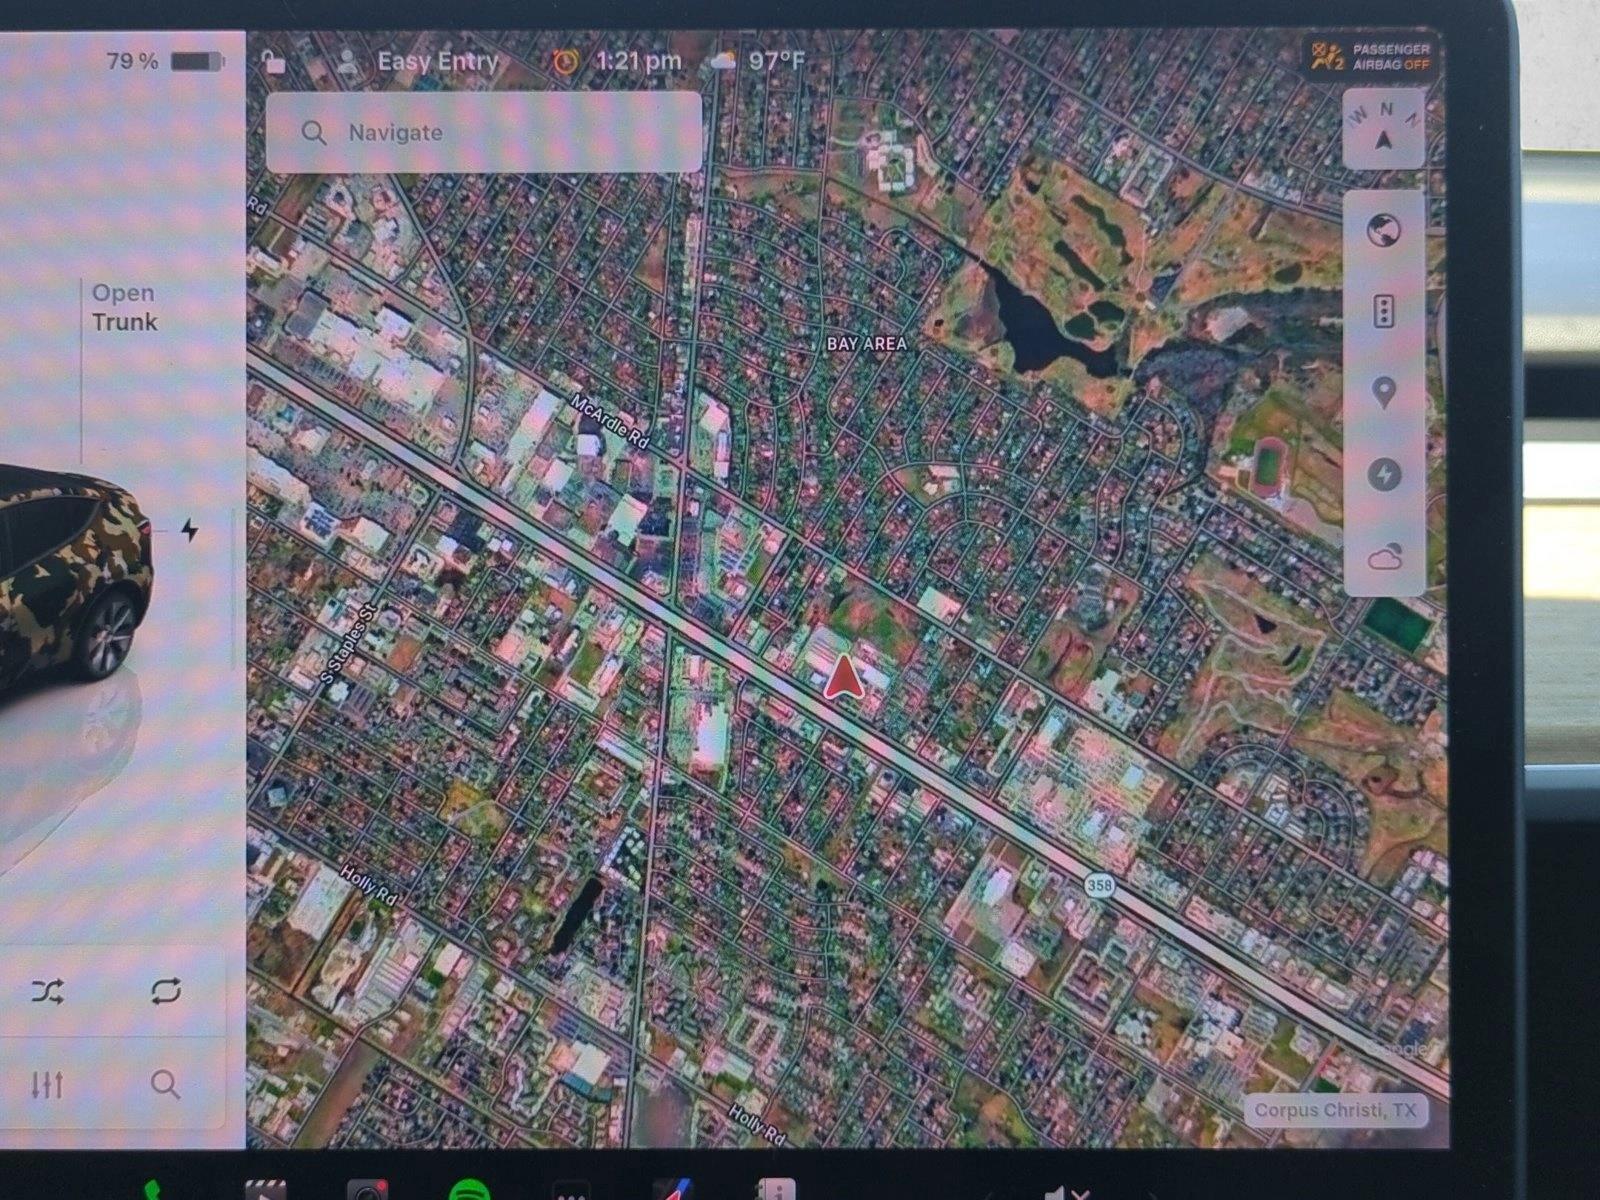The image size is (1600, 1200).
Task: Toggle satellite view with the globe icon
Action: pos(1384,230)
